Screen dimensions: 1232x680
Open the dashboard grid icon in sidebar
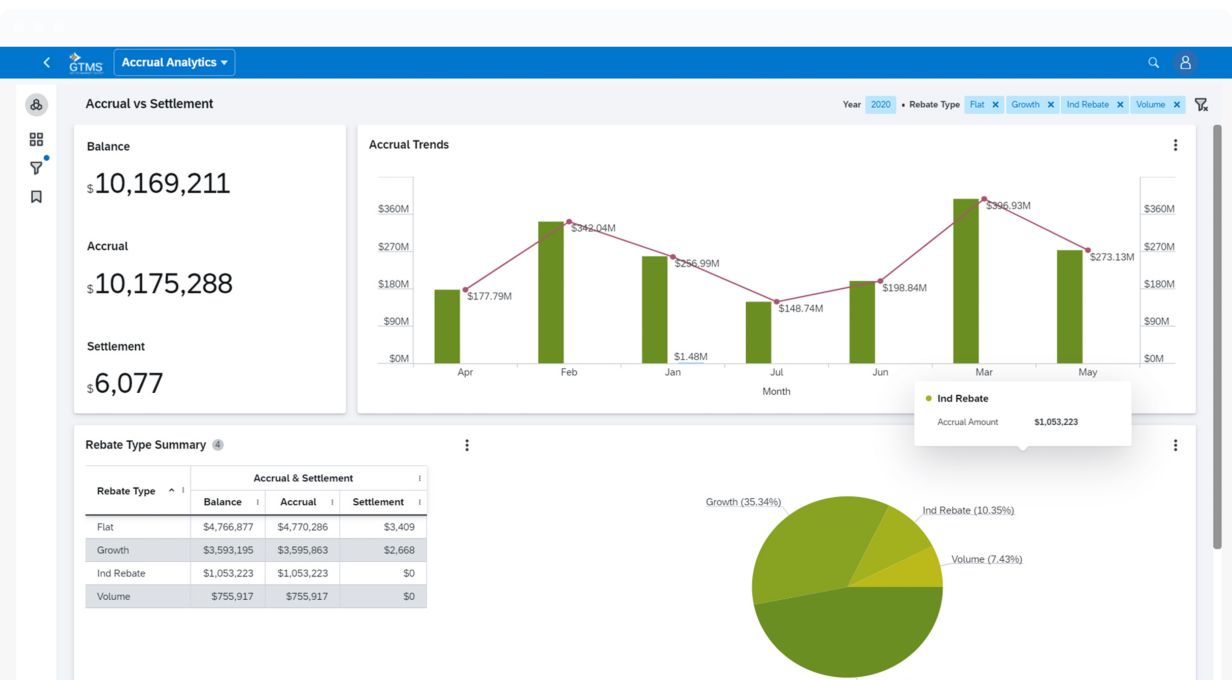[36, 140]
